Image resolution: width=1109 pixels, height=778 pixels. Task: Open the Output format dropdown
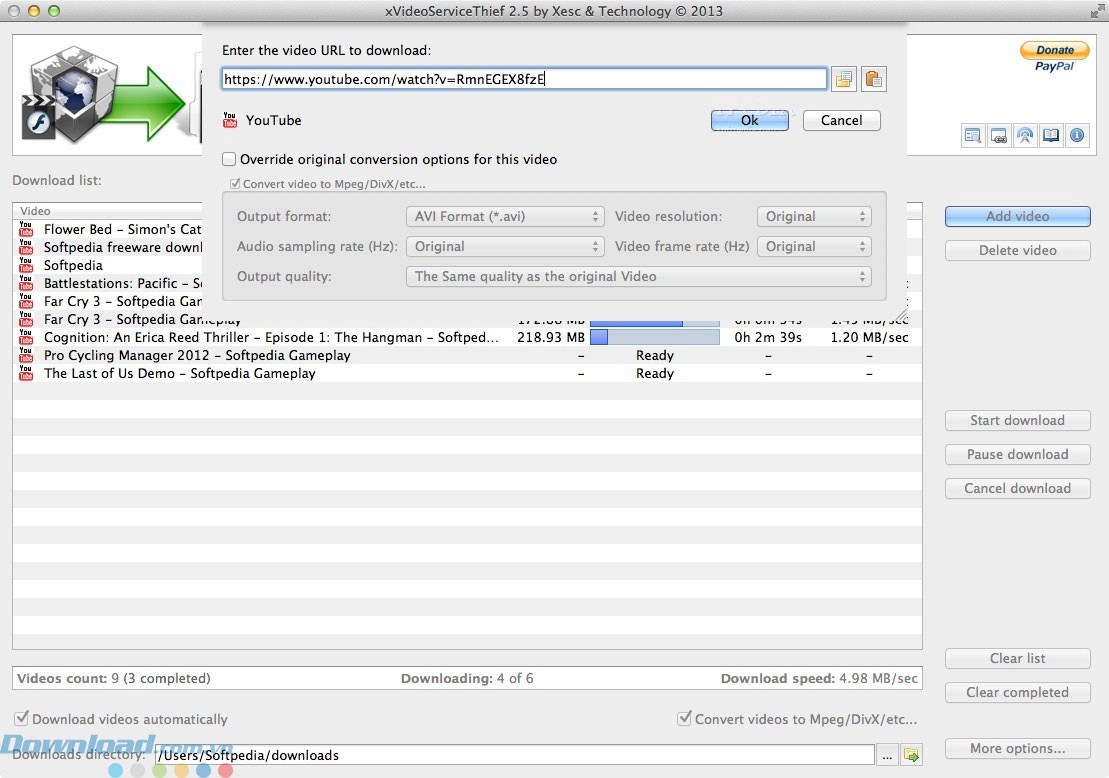[x=504, y=216]
